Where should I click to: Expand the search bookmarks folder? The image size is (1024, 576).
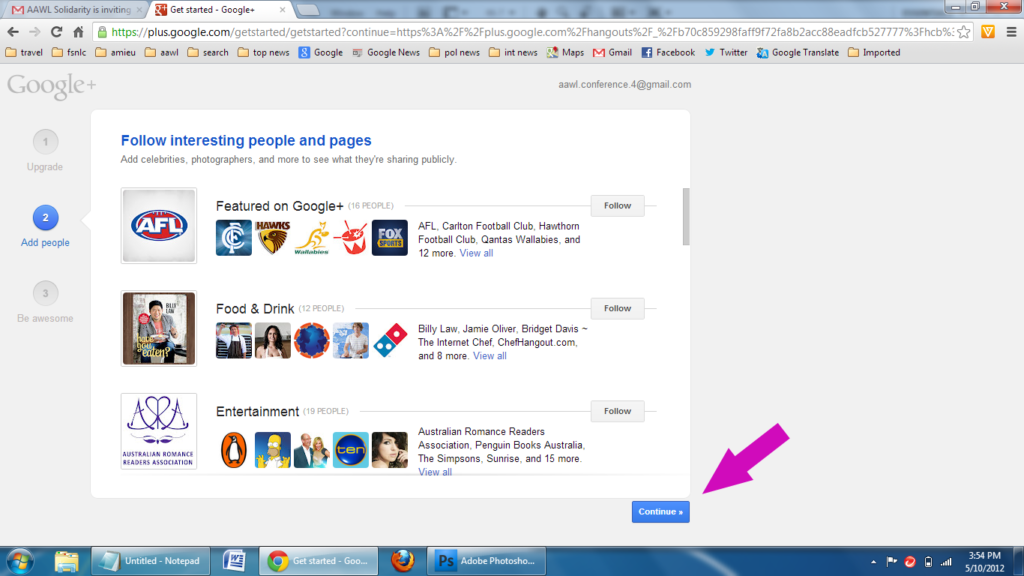point(208,52)
